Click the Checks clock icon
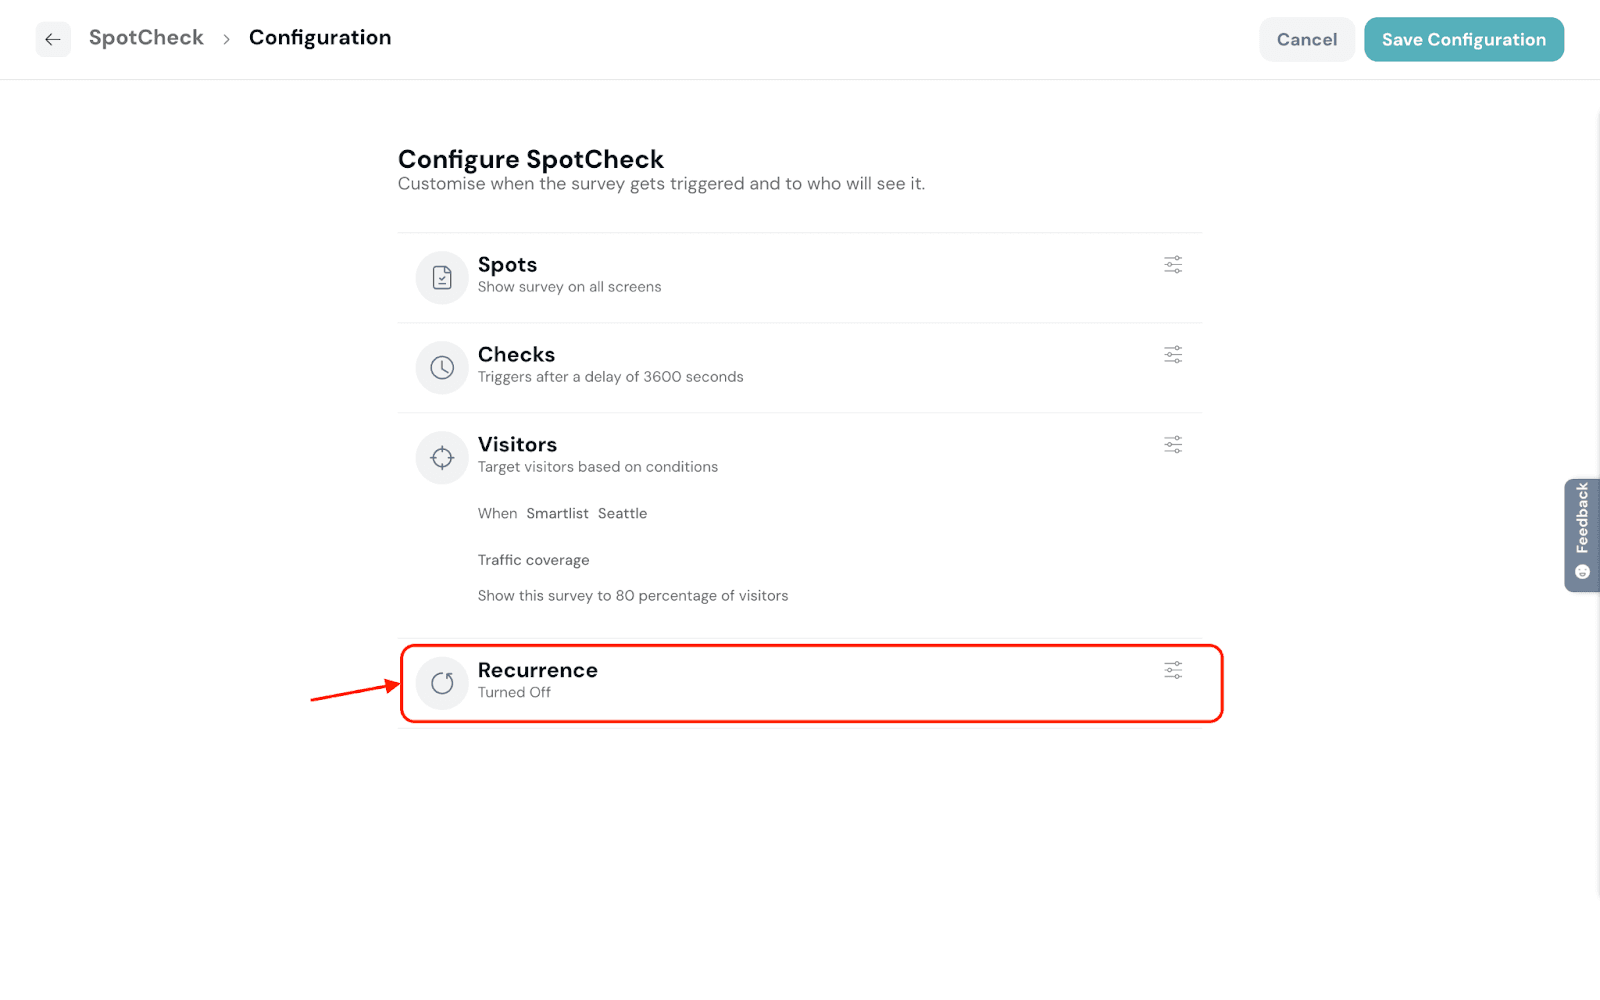 click(442, 368)
